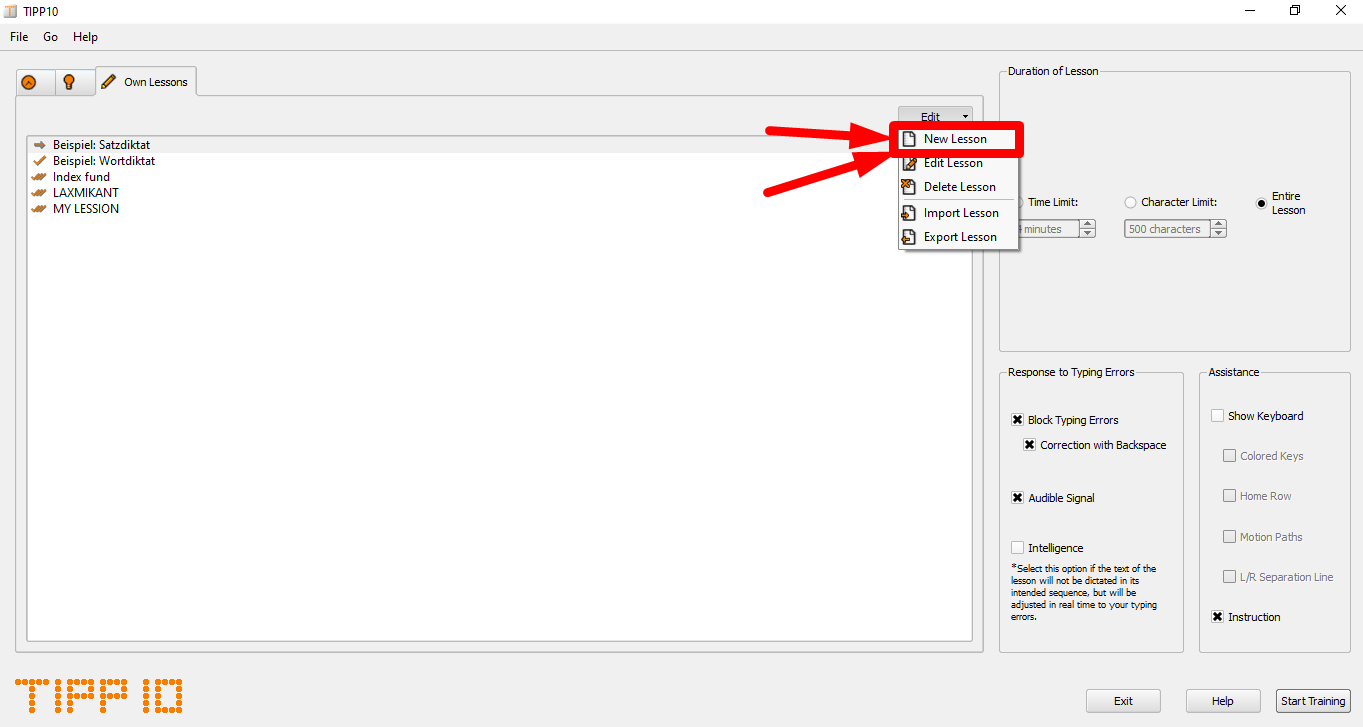Select lesson Beispiel: Satzdiktat

point(499,145)
